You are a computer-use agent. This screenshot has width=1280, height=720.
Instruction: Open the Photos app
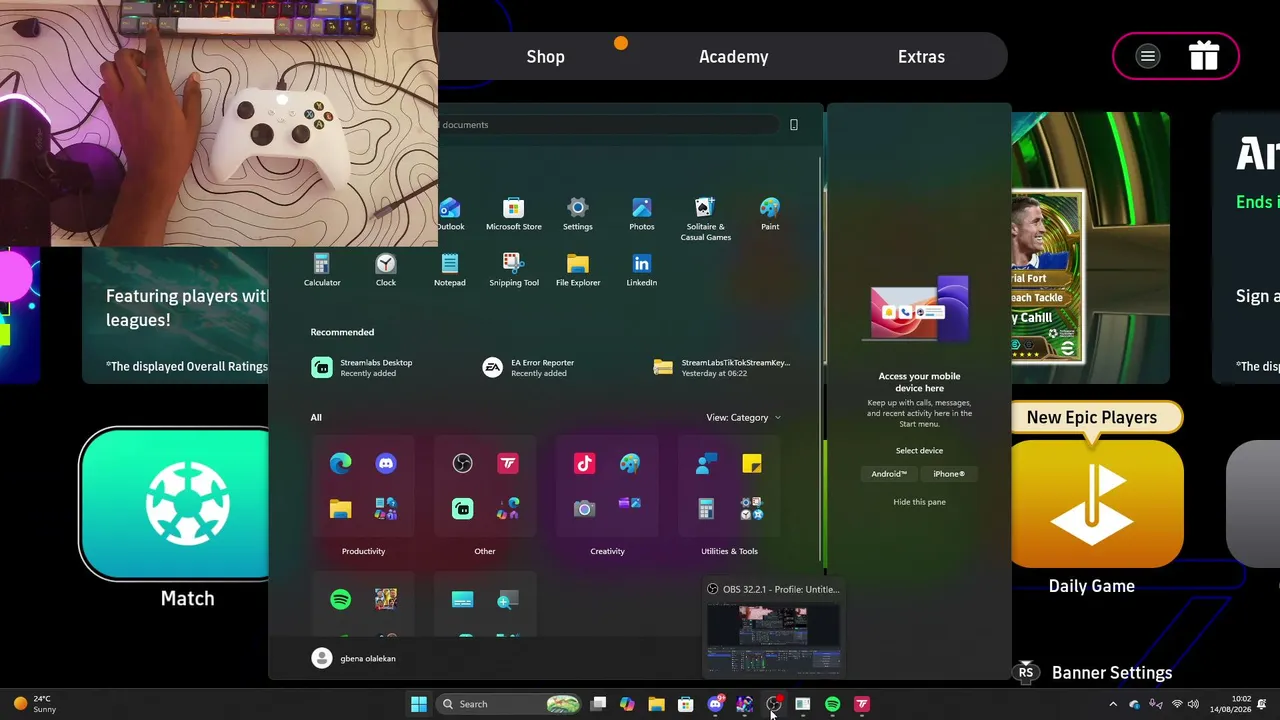point(642,214)
